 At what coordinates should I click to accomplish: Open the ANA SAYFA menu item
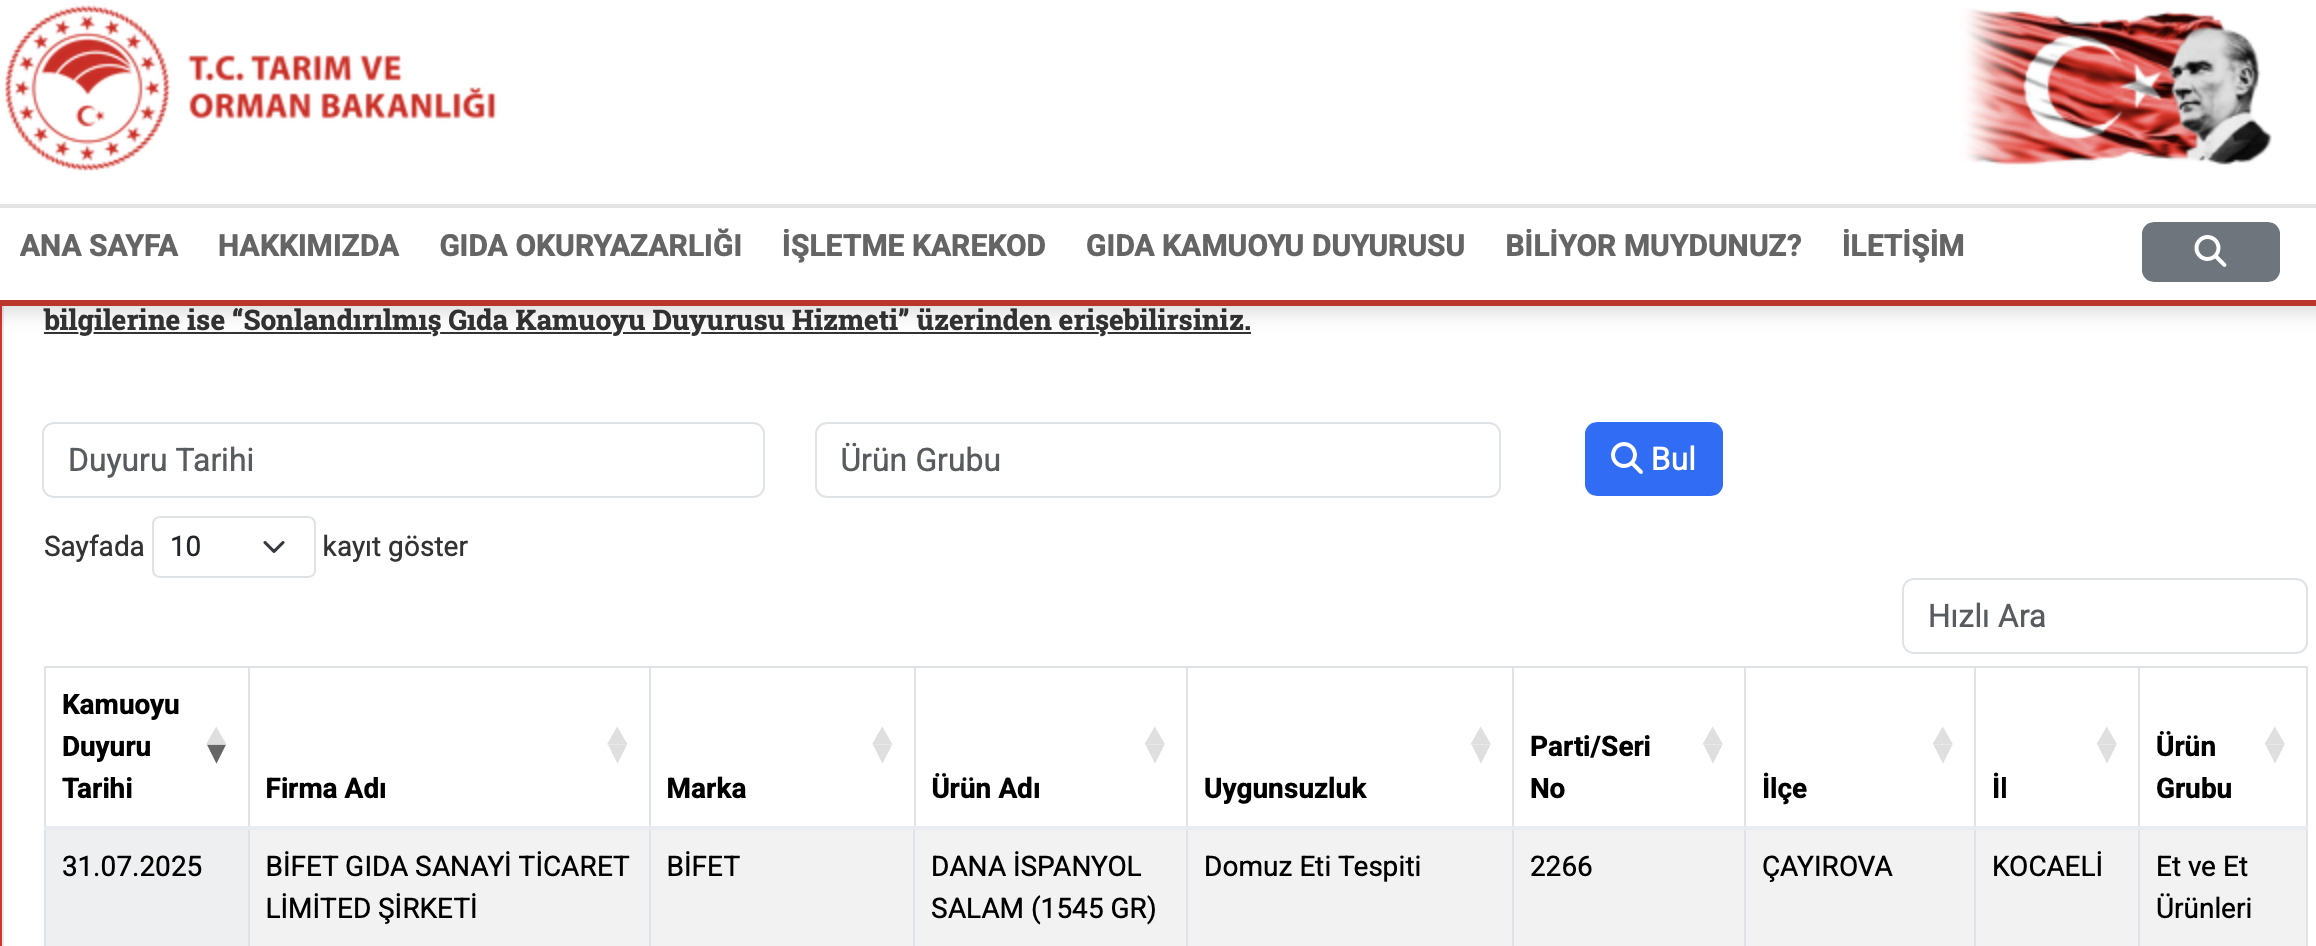coord(99,246)
